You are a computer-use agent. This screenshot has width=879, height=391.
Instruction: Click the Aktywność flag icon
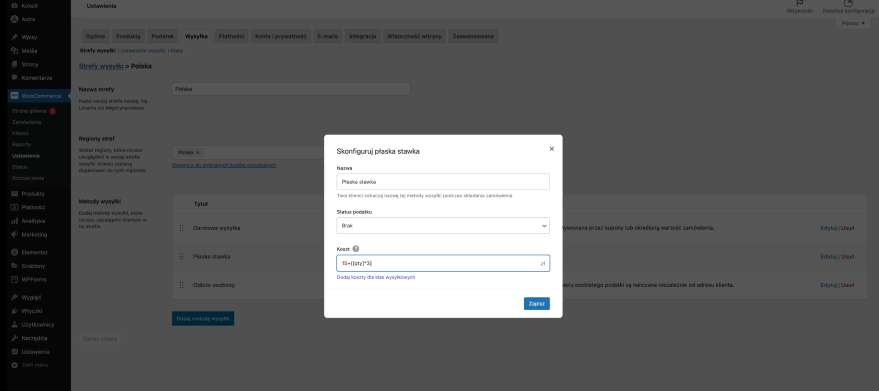799,3
